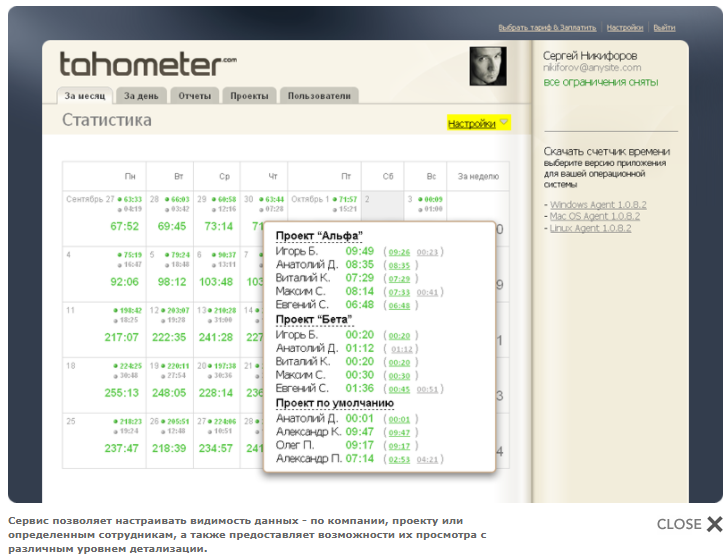
Task: Click 01:12 link for Анатолий Д. in Бета
Action: (x=401, y=350)
